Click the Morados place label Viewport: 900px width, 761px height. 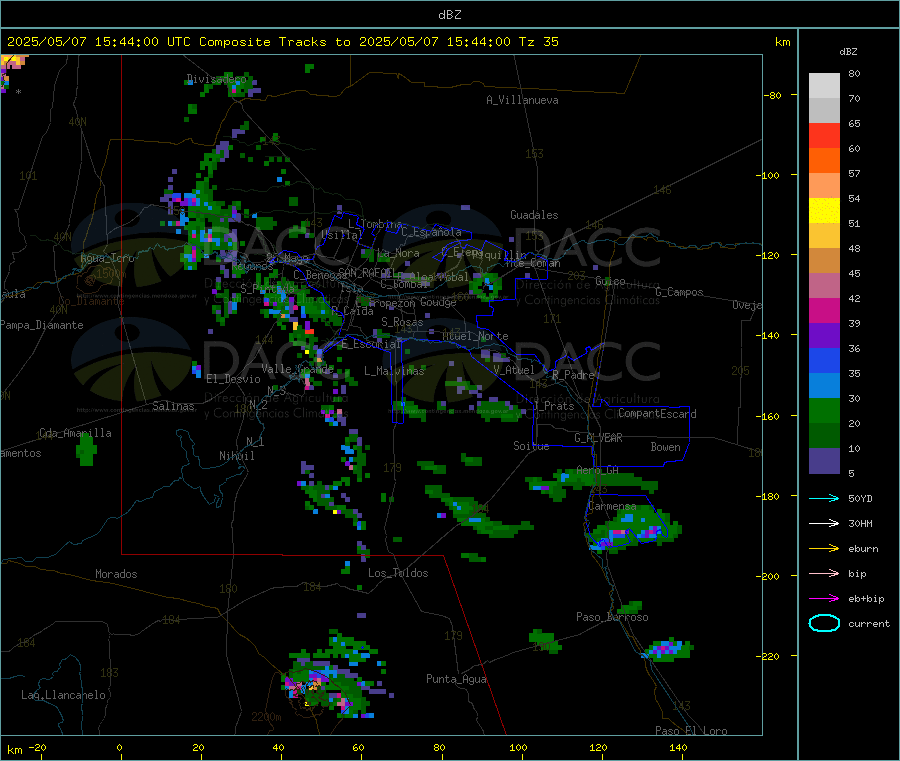[116, 574]
